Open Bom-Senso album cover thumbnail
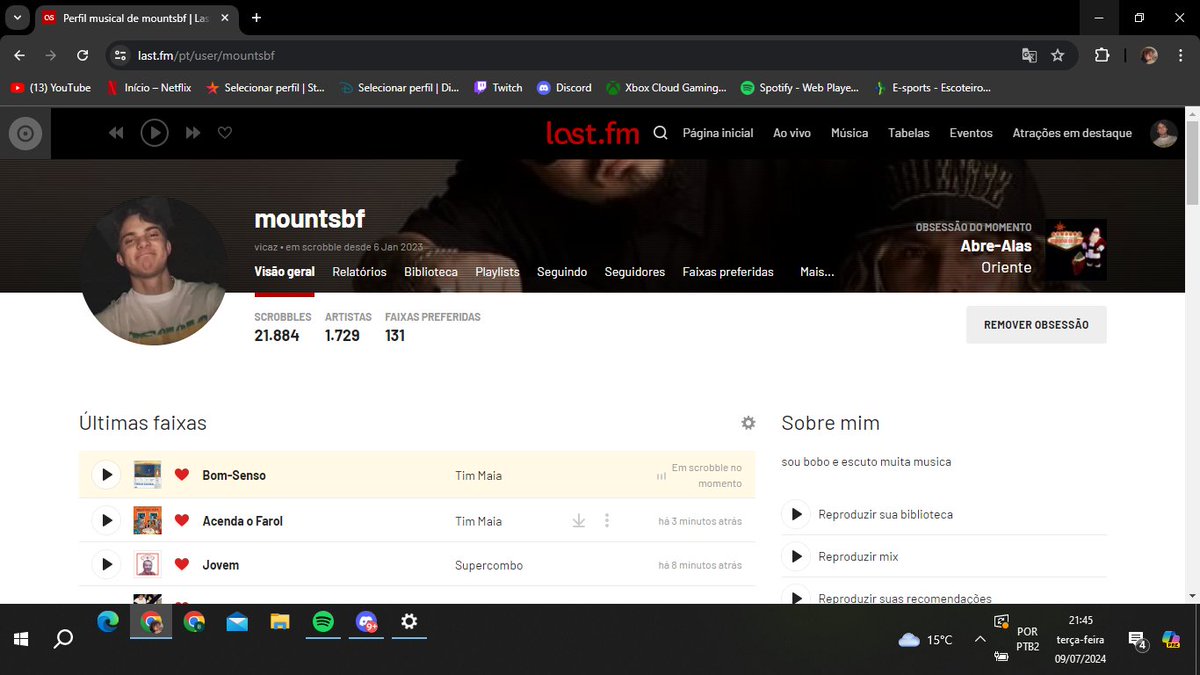This screenshot has width=1200, height=675. click(x=147, y=475)
